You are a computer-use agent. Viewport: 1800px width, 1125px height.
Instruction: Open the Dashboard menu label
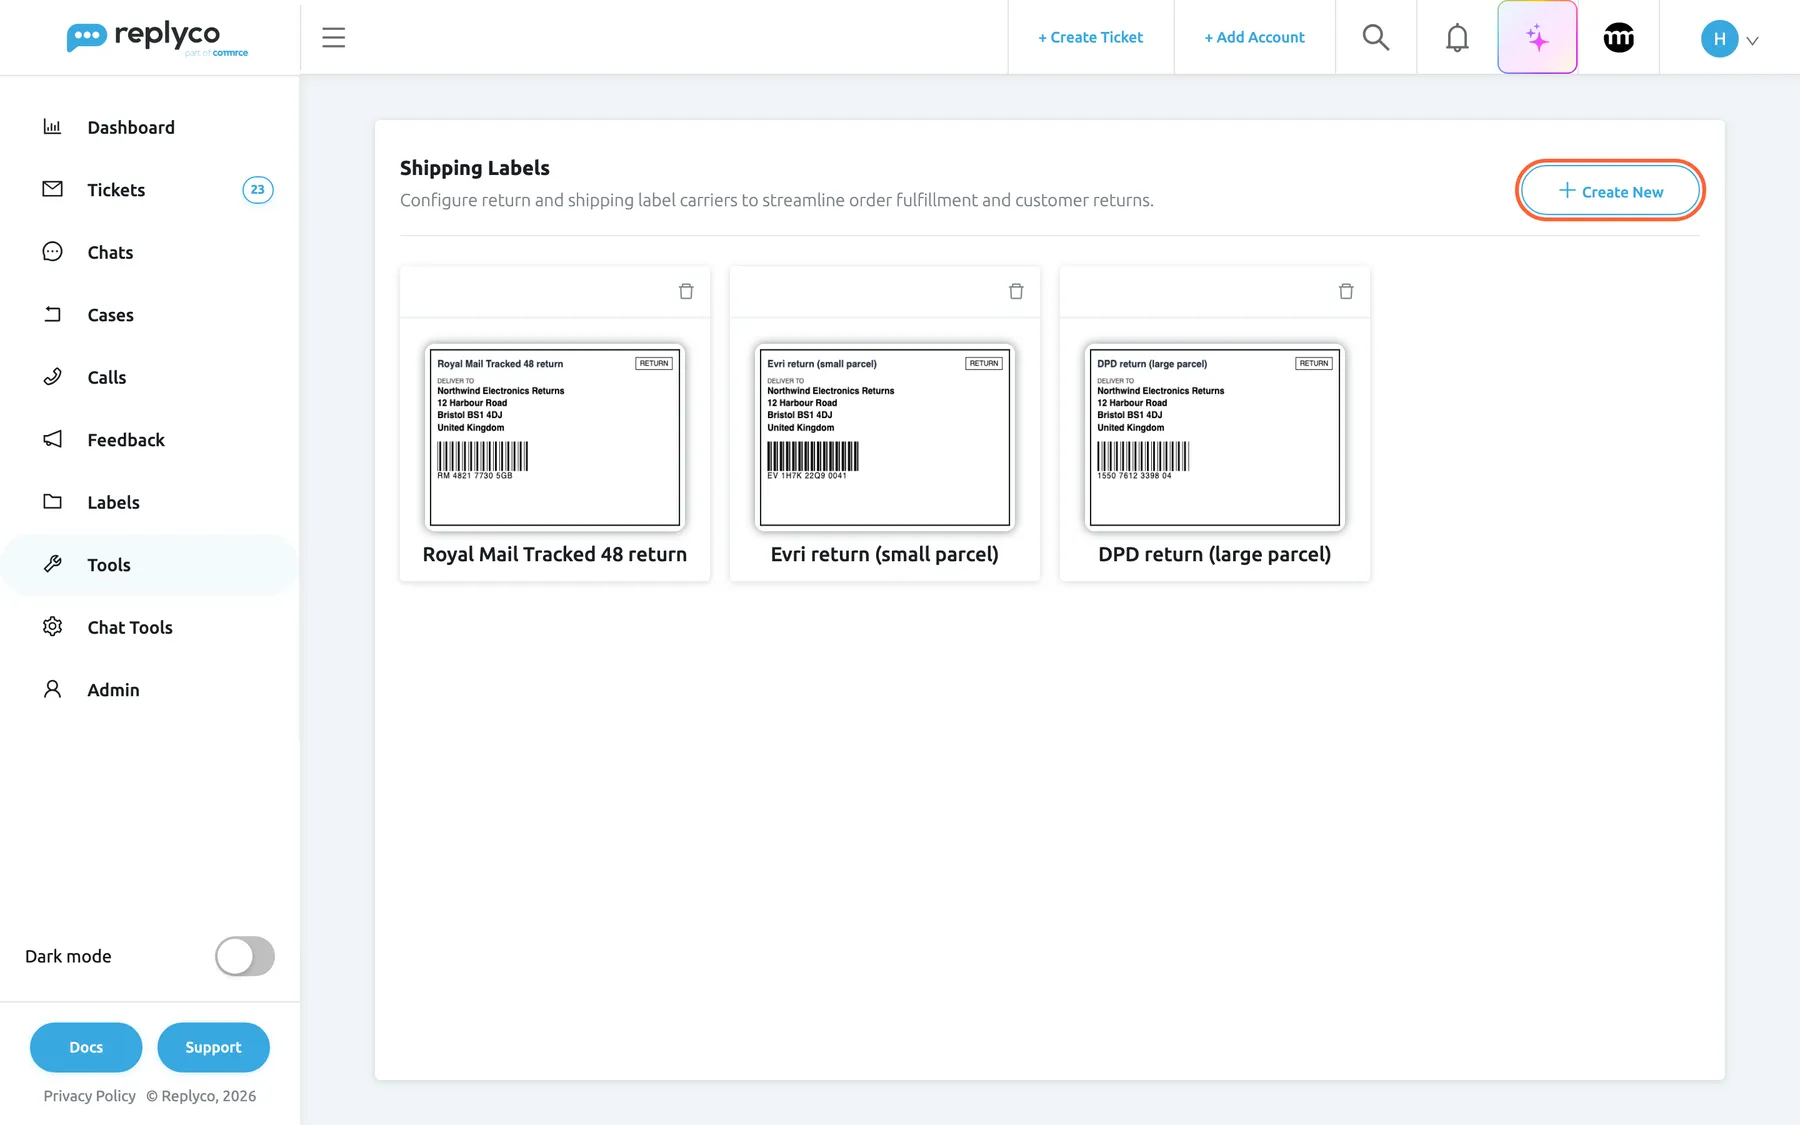click(131, 127)
